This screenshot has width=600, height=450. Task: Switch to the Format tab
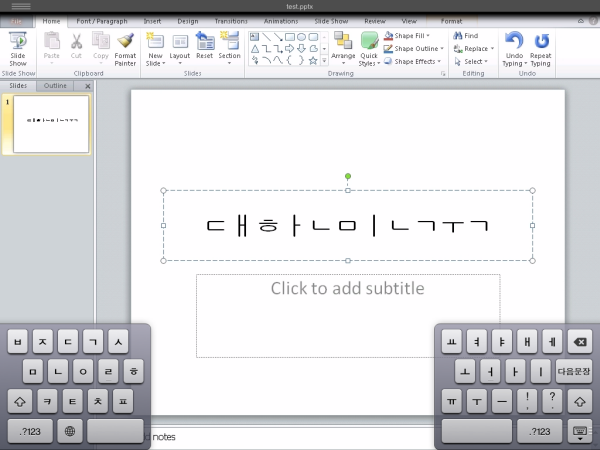[x=452, y=21]
